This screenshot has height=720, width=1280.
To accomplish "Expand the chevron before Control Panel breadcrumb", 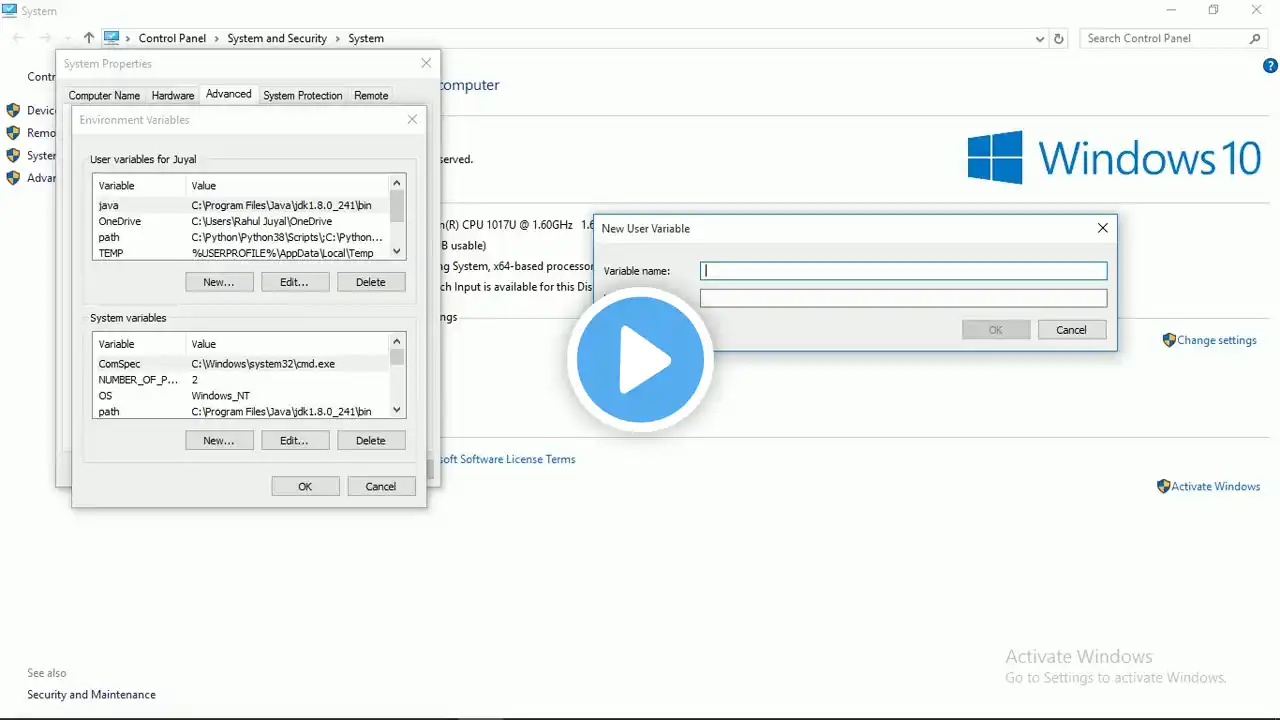I will point(128,38).
